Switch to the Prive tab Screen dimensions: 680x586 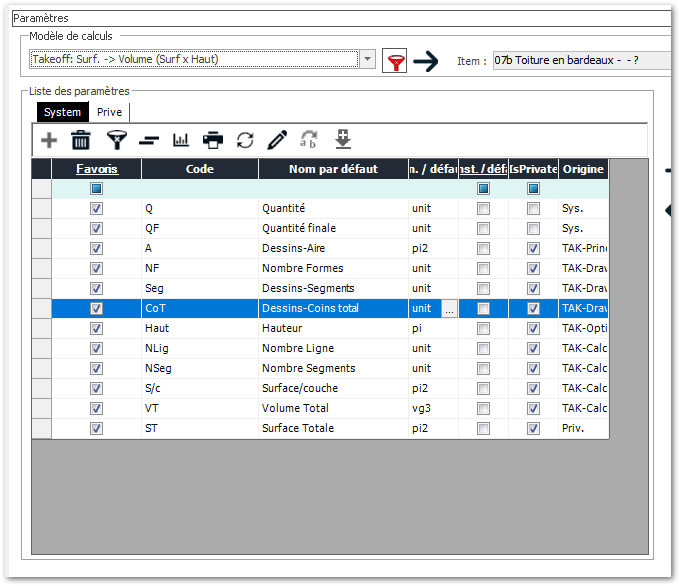109,112
